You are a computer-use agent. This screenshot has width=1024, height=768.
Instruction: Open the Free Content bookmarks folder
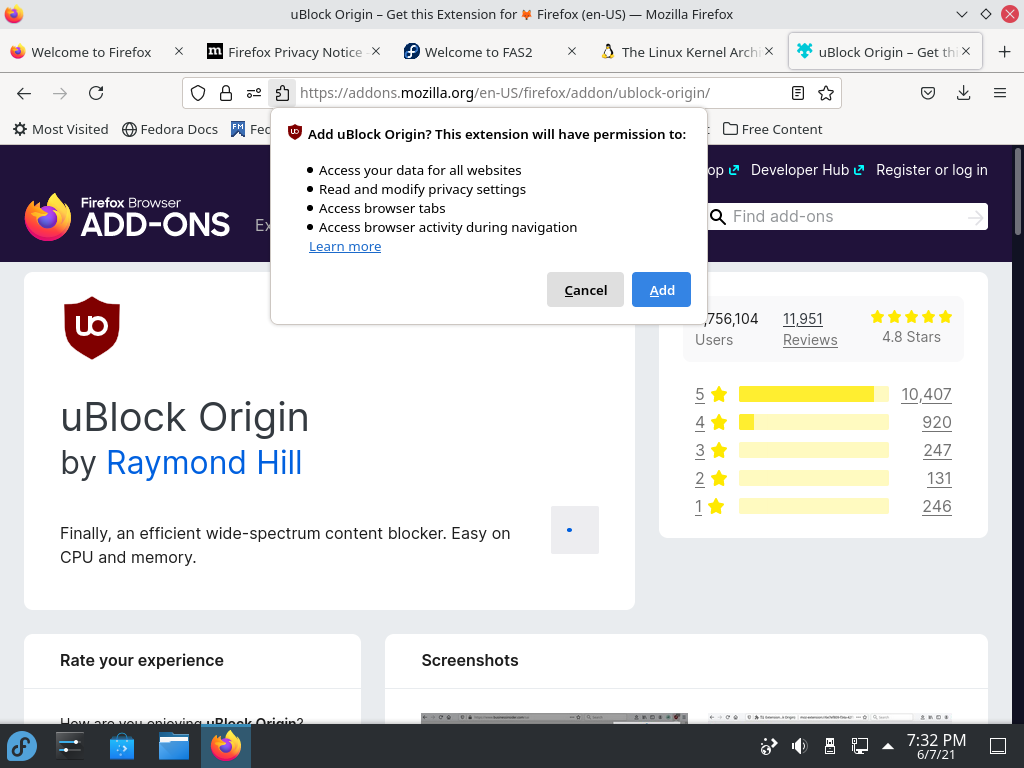[773, 129]
